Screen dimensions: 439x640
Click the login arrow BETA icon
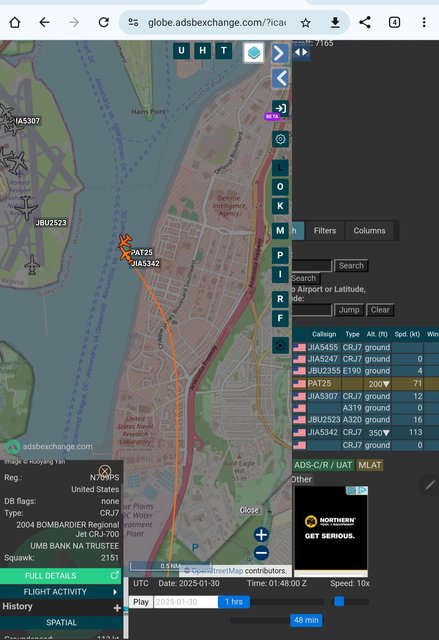[280, 108]
